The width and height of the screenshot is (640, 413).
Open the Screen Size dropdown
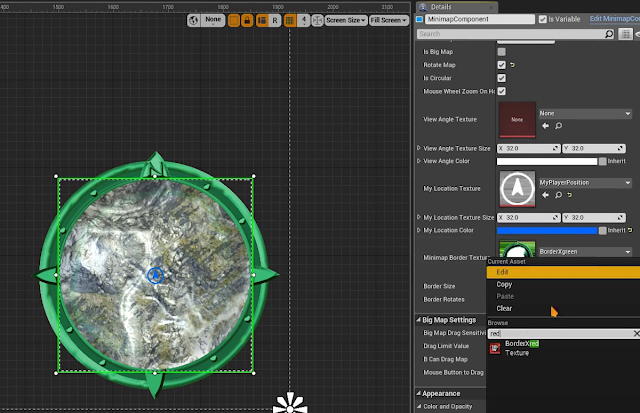pos(345,20)
